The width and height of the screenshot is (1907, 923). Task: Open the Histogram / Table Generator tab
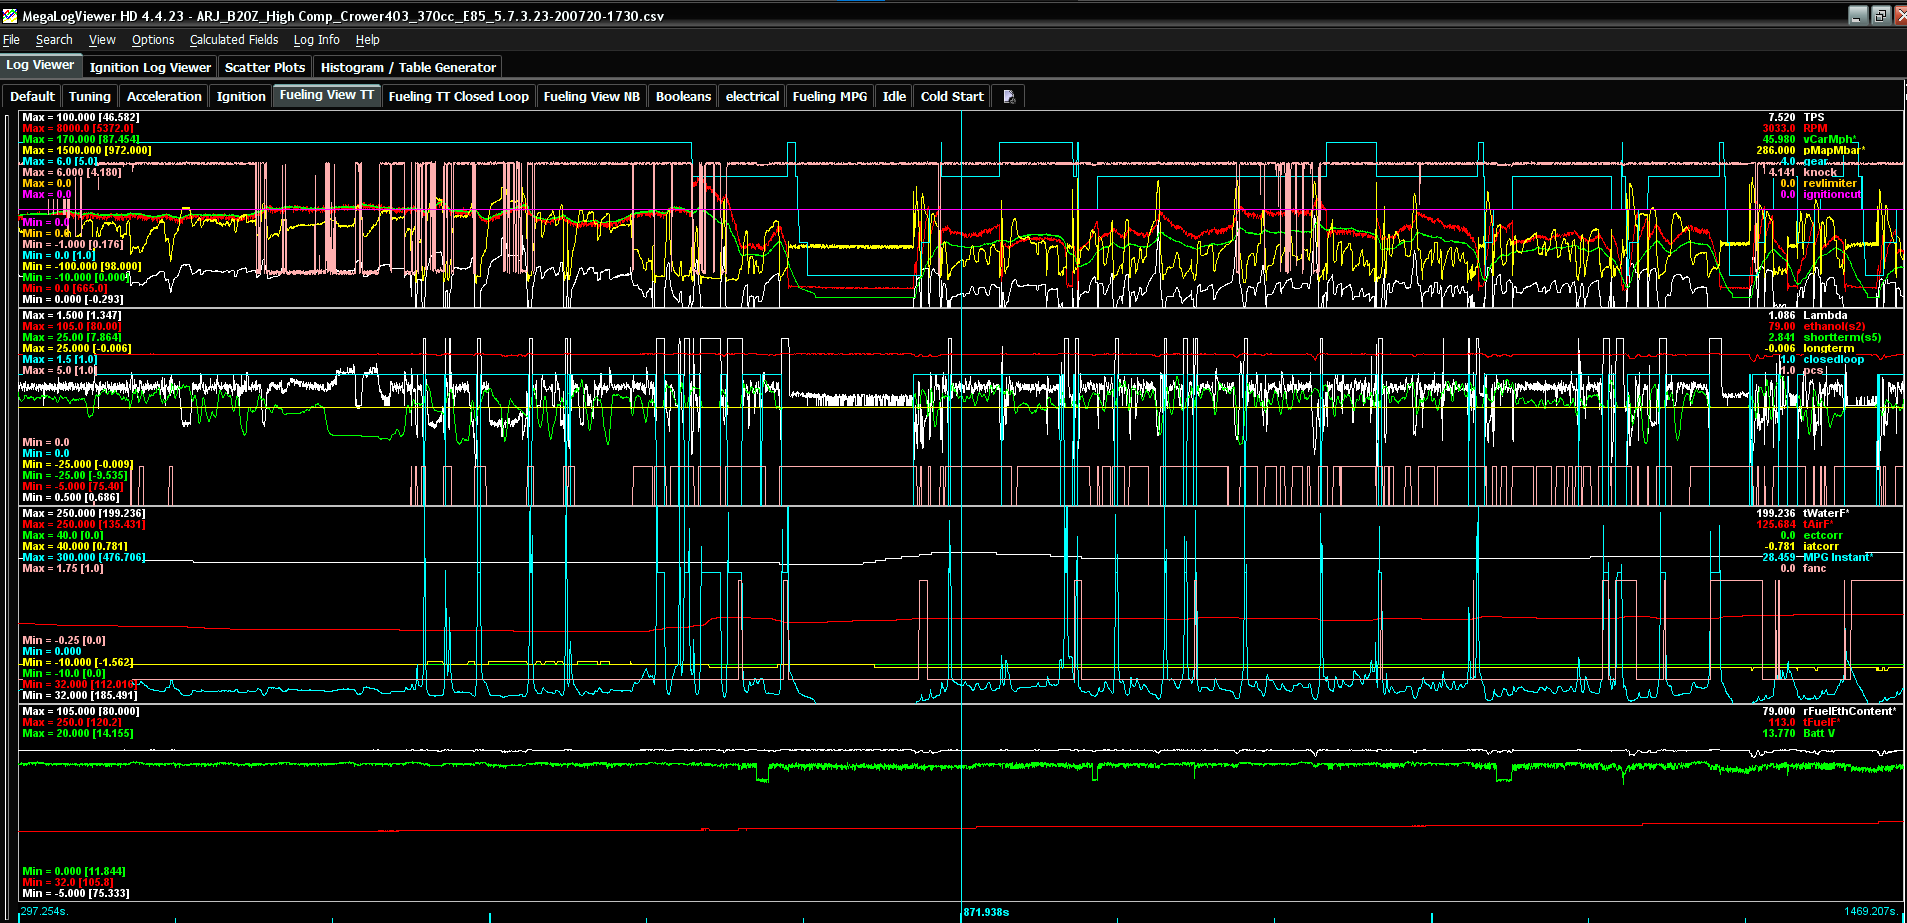(408, 67)
